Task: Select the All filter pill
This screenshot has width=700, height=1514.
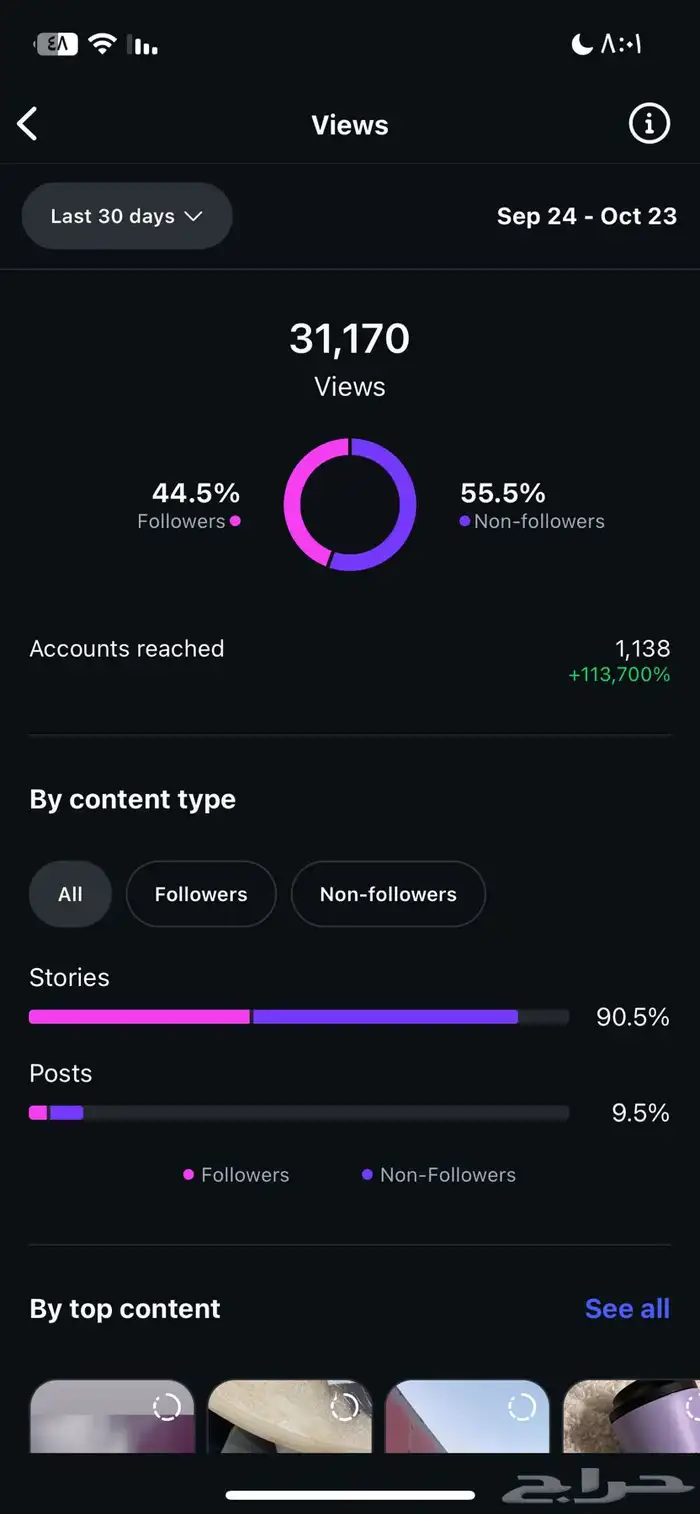Action: pos(70,894)
